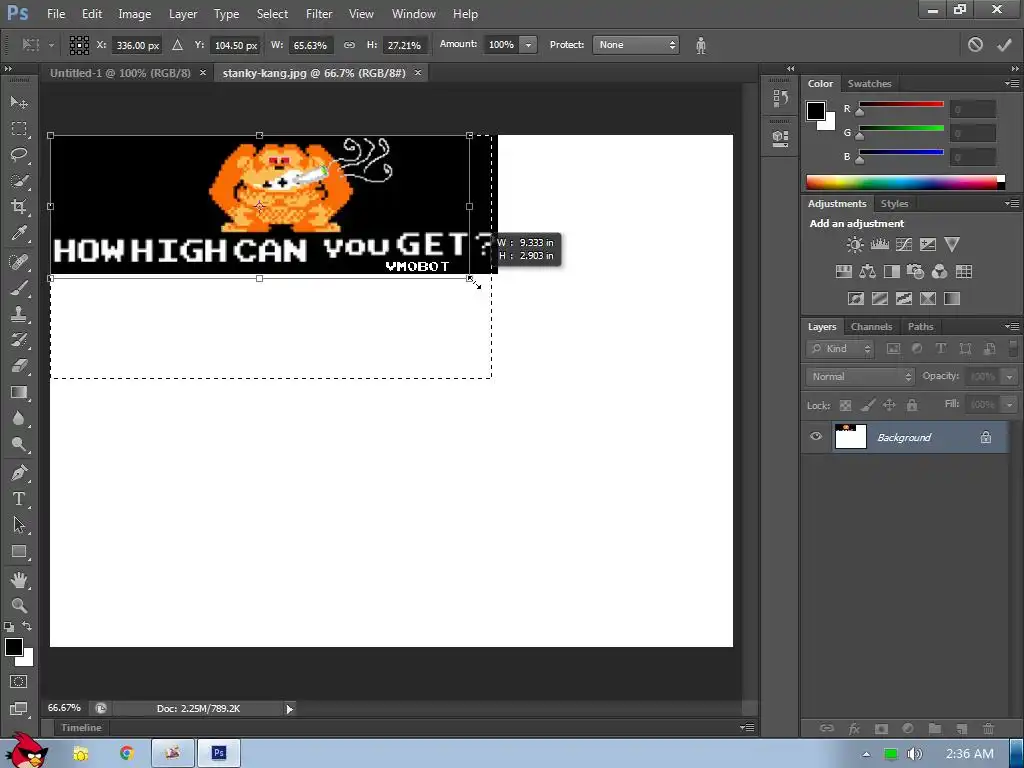Select the Quick Selection tool
The height and width of the screenshot is (768, 1024).
18,181
